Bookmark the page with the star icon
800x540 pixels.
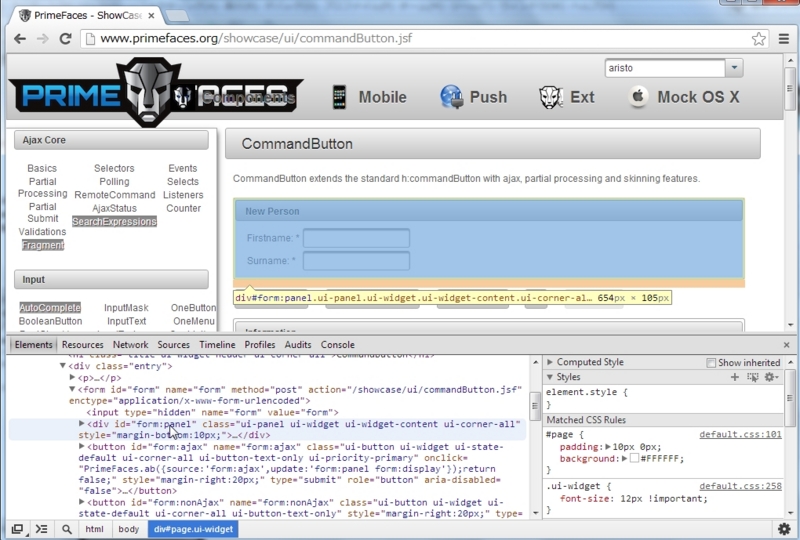[759, 39]
